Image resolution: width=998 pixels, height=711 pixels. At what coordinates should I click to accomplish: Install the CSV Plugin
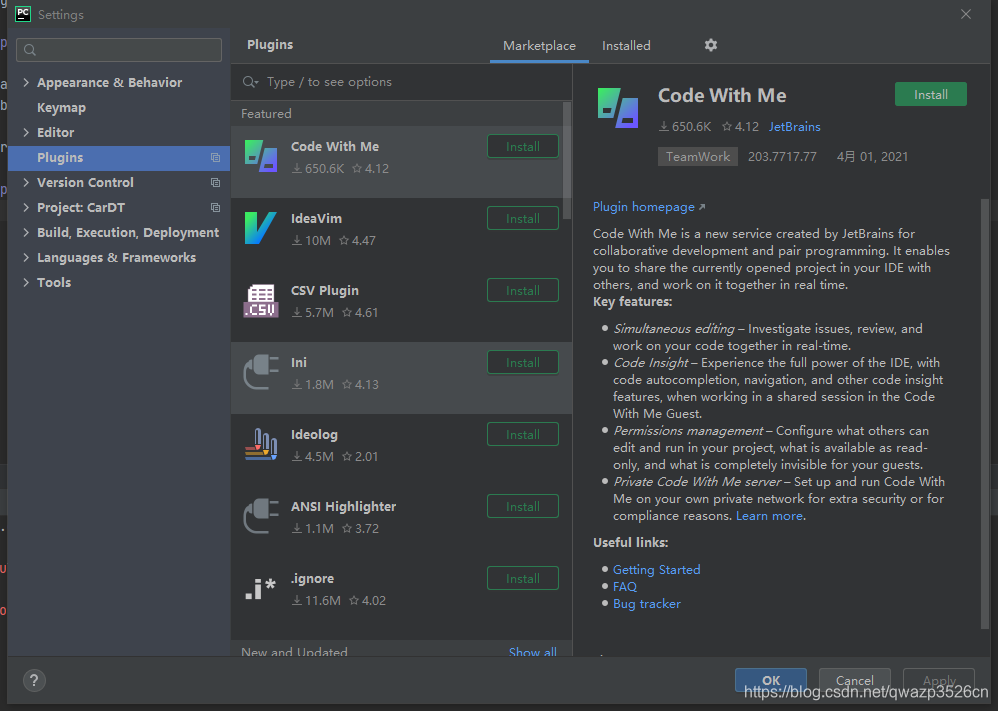(523, 290)
